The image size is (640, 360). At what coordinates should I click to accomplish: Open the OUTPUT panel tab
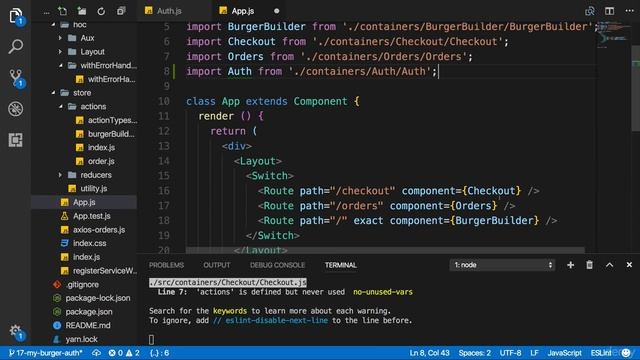point(217,265)
